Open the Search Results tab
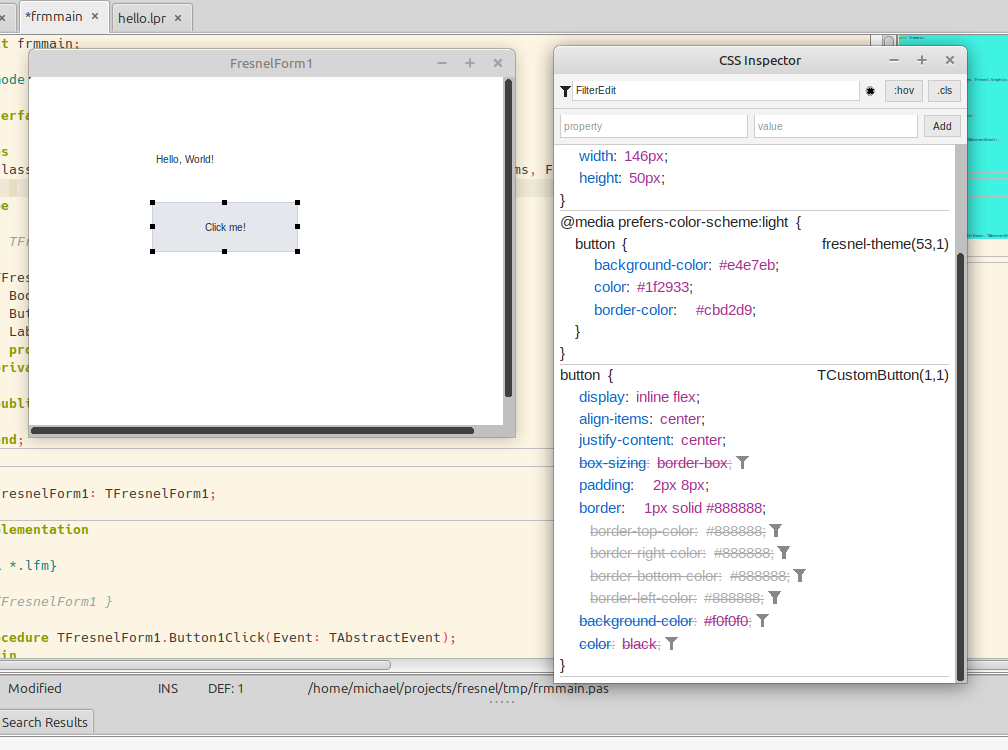Screen dimensions: 1008x750 (x=44, y=722)
